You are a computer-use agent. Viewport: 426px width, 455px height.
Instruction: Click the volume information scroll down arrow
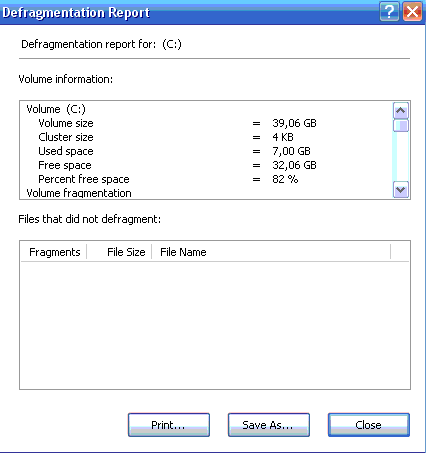pyautogui.click(x=401, y=190)
